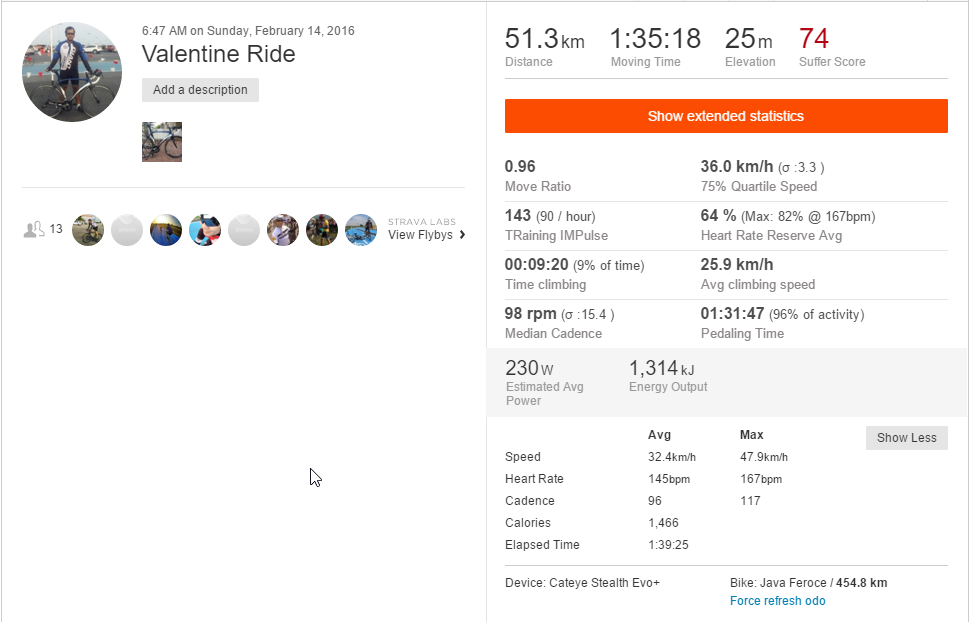
Task: Open the eighth athlete avatar with blue bikes
Action: [361, 230]
